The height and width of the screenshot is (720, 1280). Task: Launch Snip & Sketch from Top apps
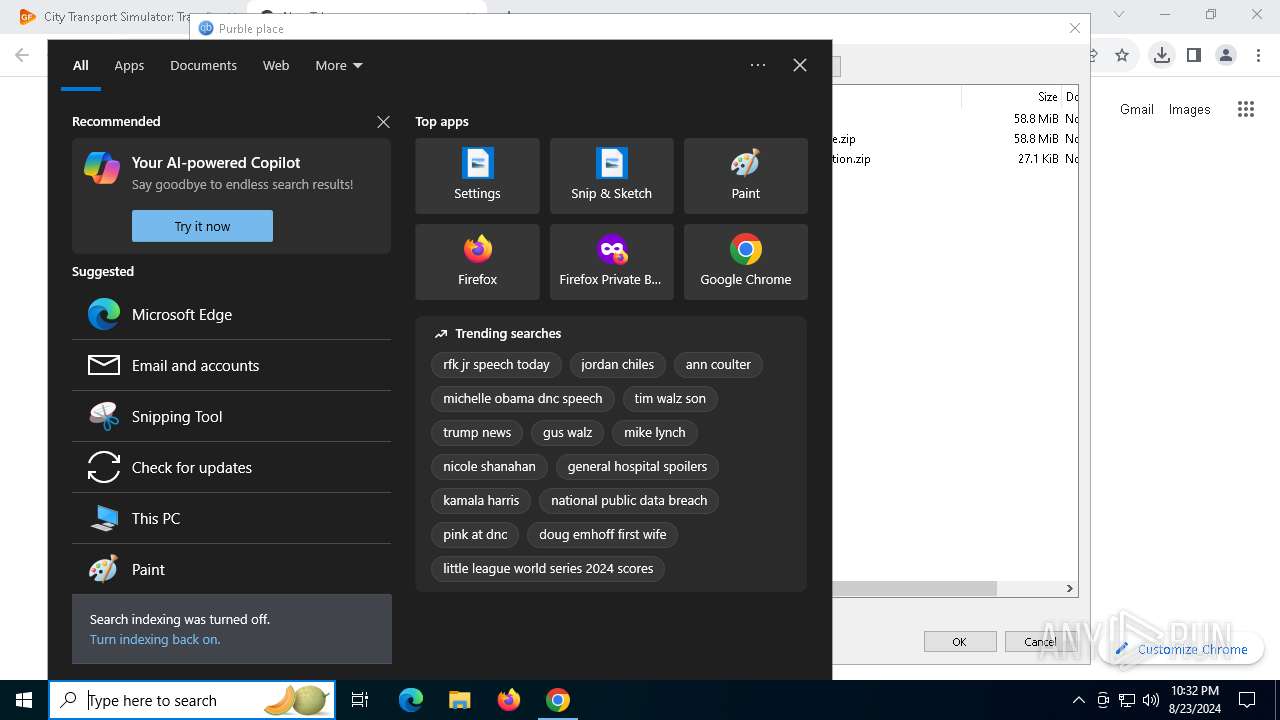point(611,176)
